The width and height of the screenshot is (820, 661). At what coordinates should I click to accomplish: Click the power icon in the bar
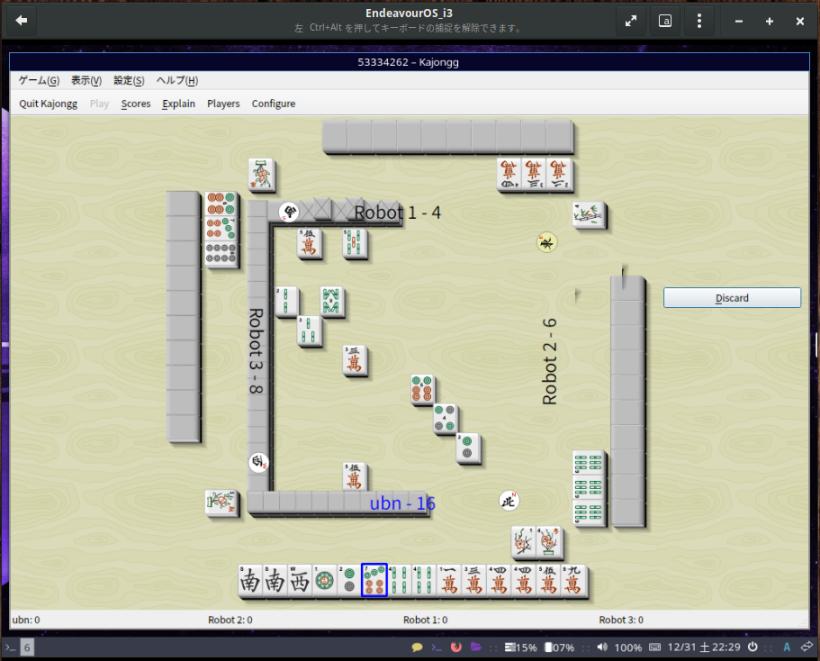click(x=753, y=647)
